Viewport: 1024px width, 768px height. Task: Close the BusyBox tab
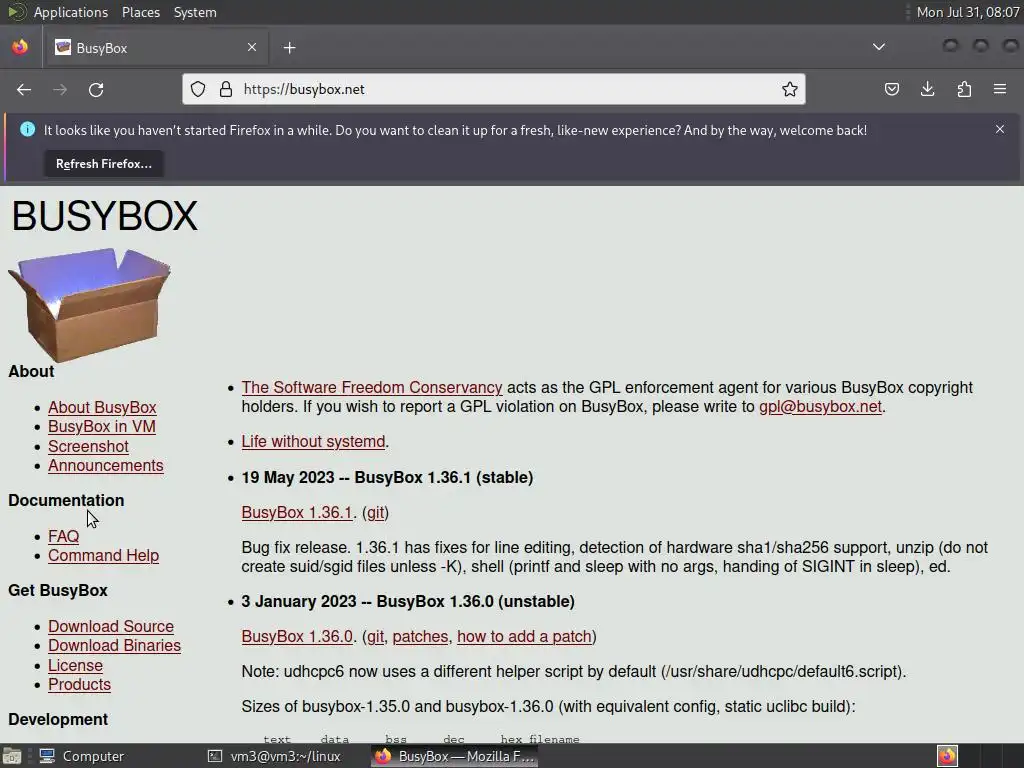[251, 47]
